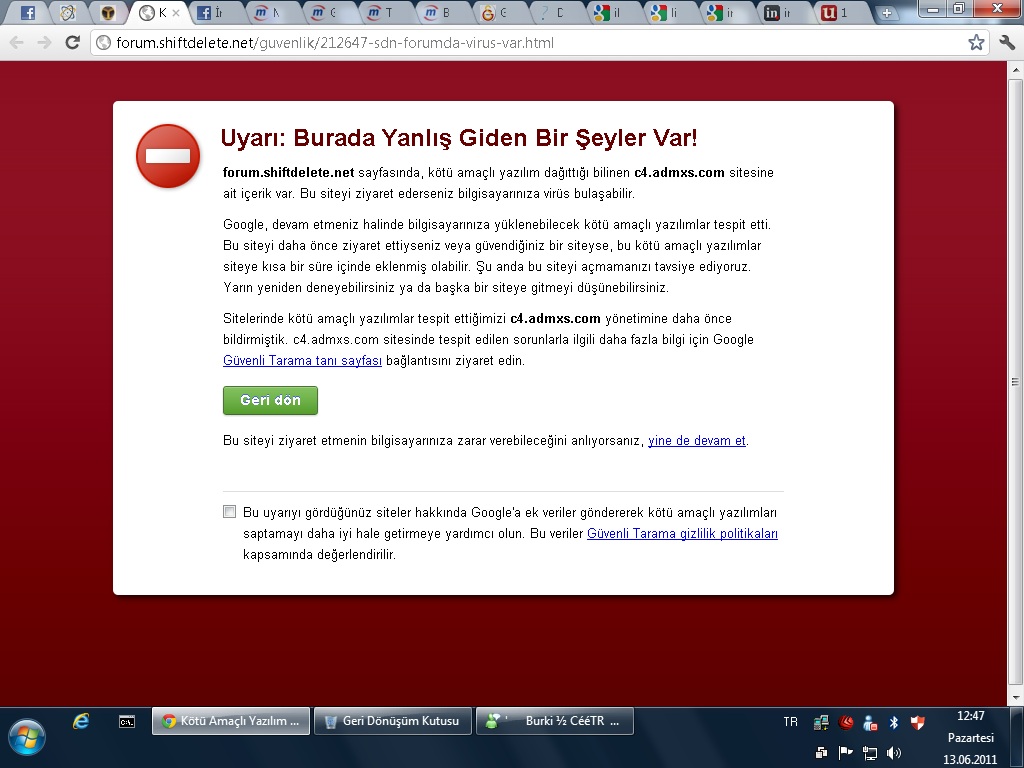
Task: Click the page scrollbar up arrow
Action: click(1016, 69)
